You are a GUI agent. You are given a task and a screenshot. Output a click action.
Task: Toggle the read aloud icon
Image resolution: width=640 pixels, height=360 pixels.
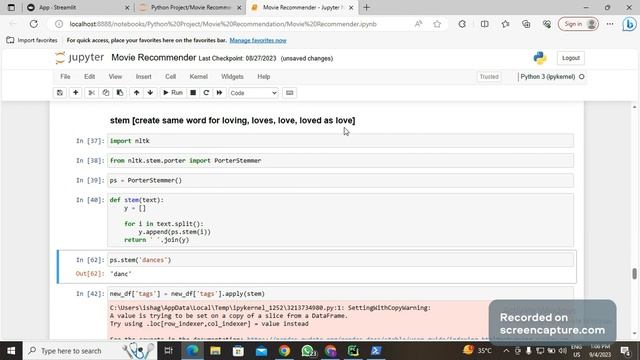click(x=418, y=24)
